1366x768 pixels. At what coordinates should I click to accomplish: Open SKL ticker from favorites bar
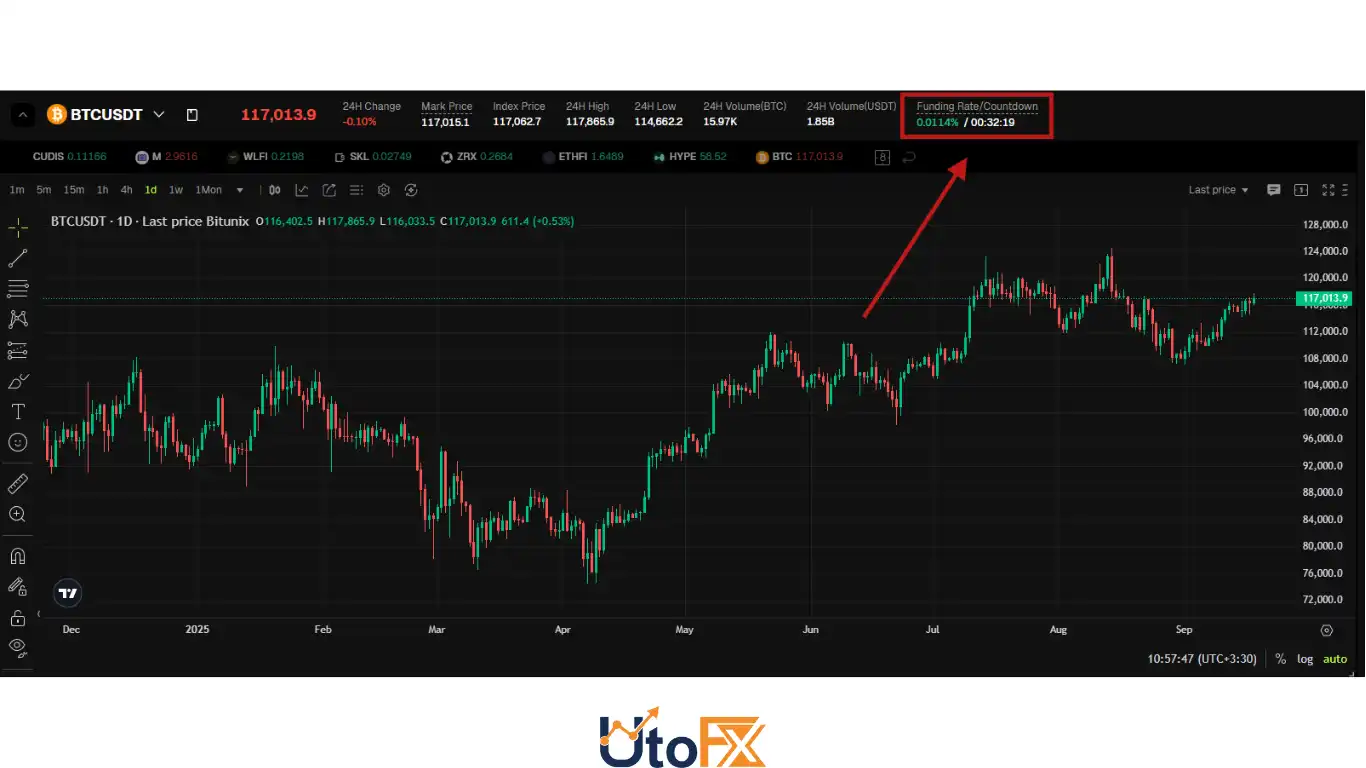373,157
